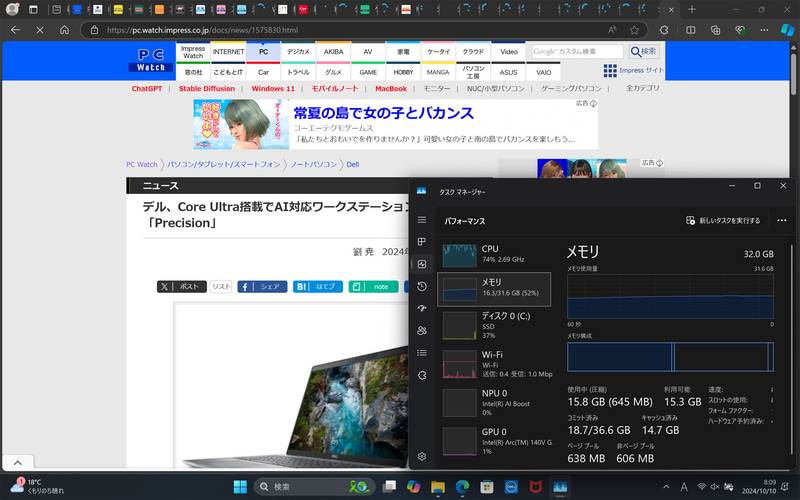Select the NPU 0 performance item
The height and width of the screenshot is (500, 800).
click(494, 403)
